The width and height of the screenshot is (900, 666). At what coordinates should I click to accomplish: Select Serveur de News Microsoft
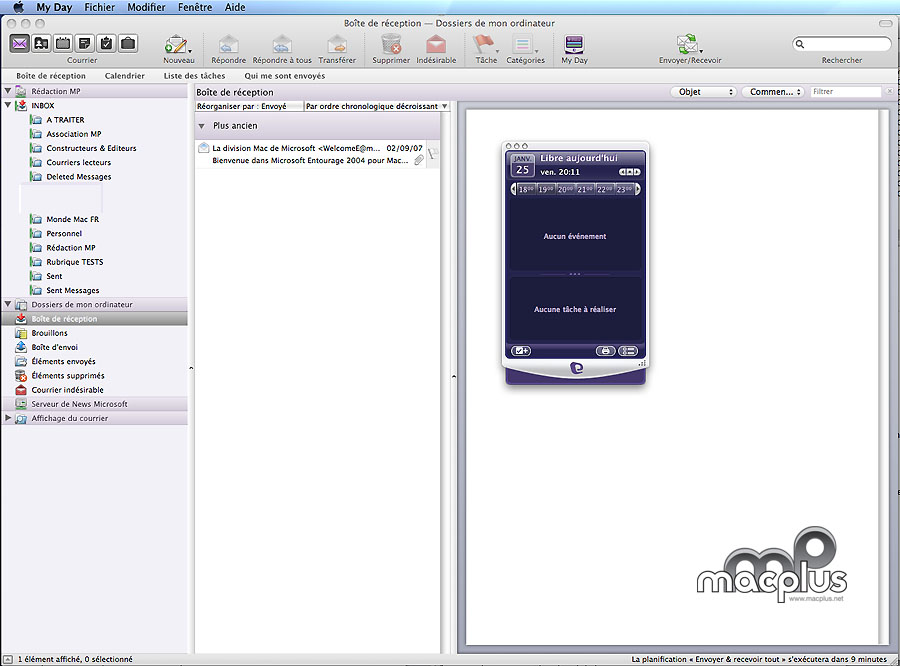point(79,404)
